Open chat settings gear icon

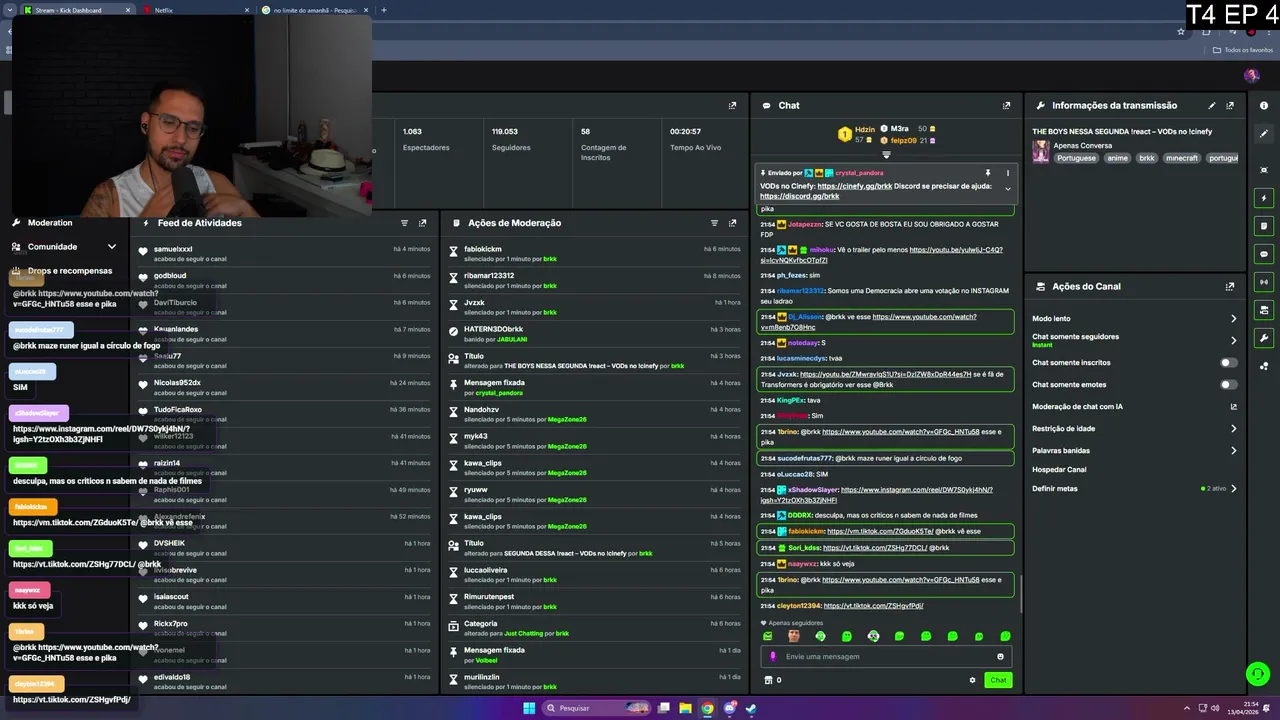[972, 680]
